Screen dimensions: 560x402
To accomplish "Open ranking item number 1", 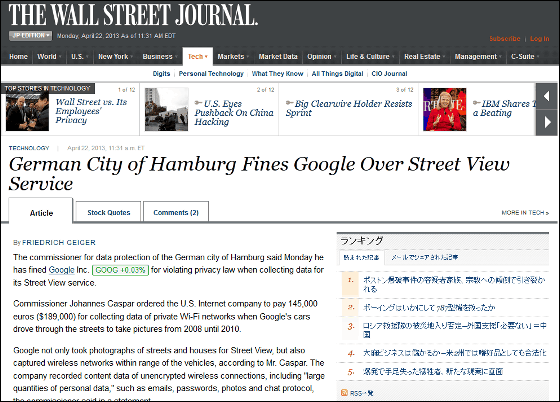I will pos(454,284).
